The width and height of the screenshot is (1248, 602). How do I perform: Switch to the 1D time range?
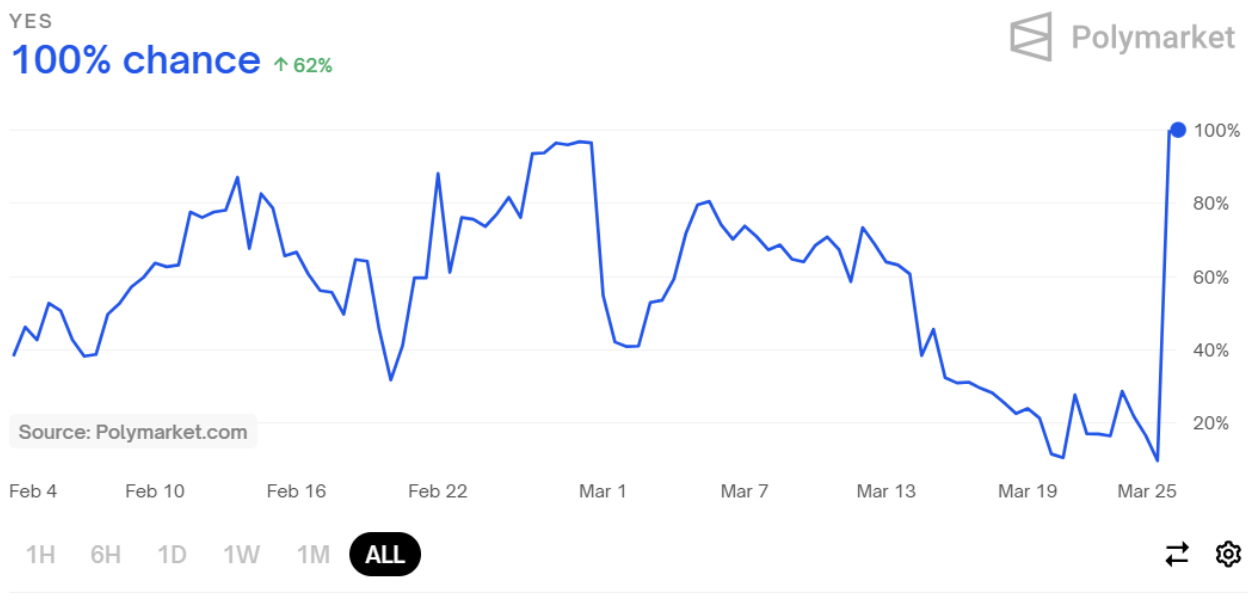coord(172,554)
